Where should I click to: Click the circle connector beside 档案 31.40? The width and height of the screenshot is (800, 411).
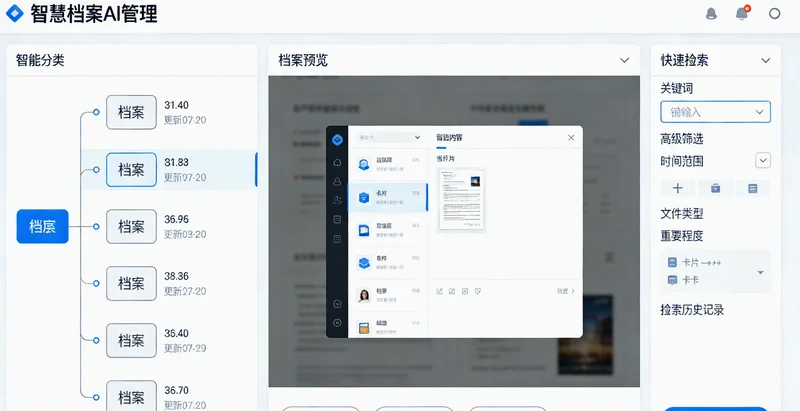pos(96,112)
